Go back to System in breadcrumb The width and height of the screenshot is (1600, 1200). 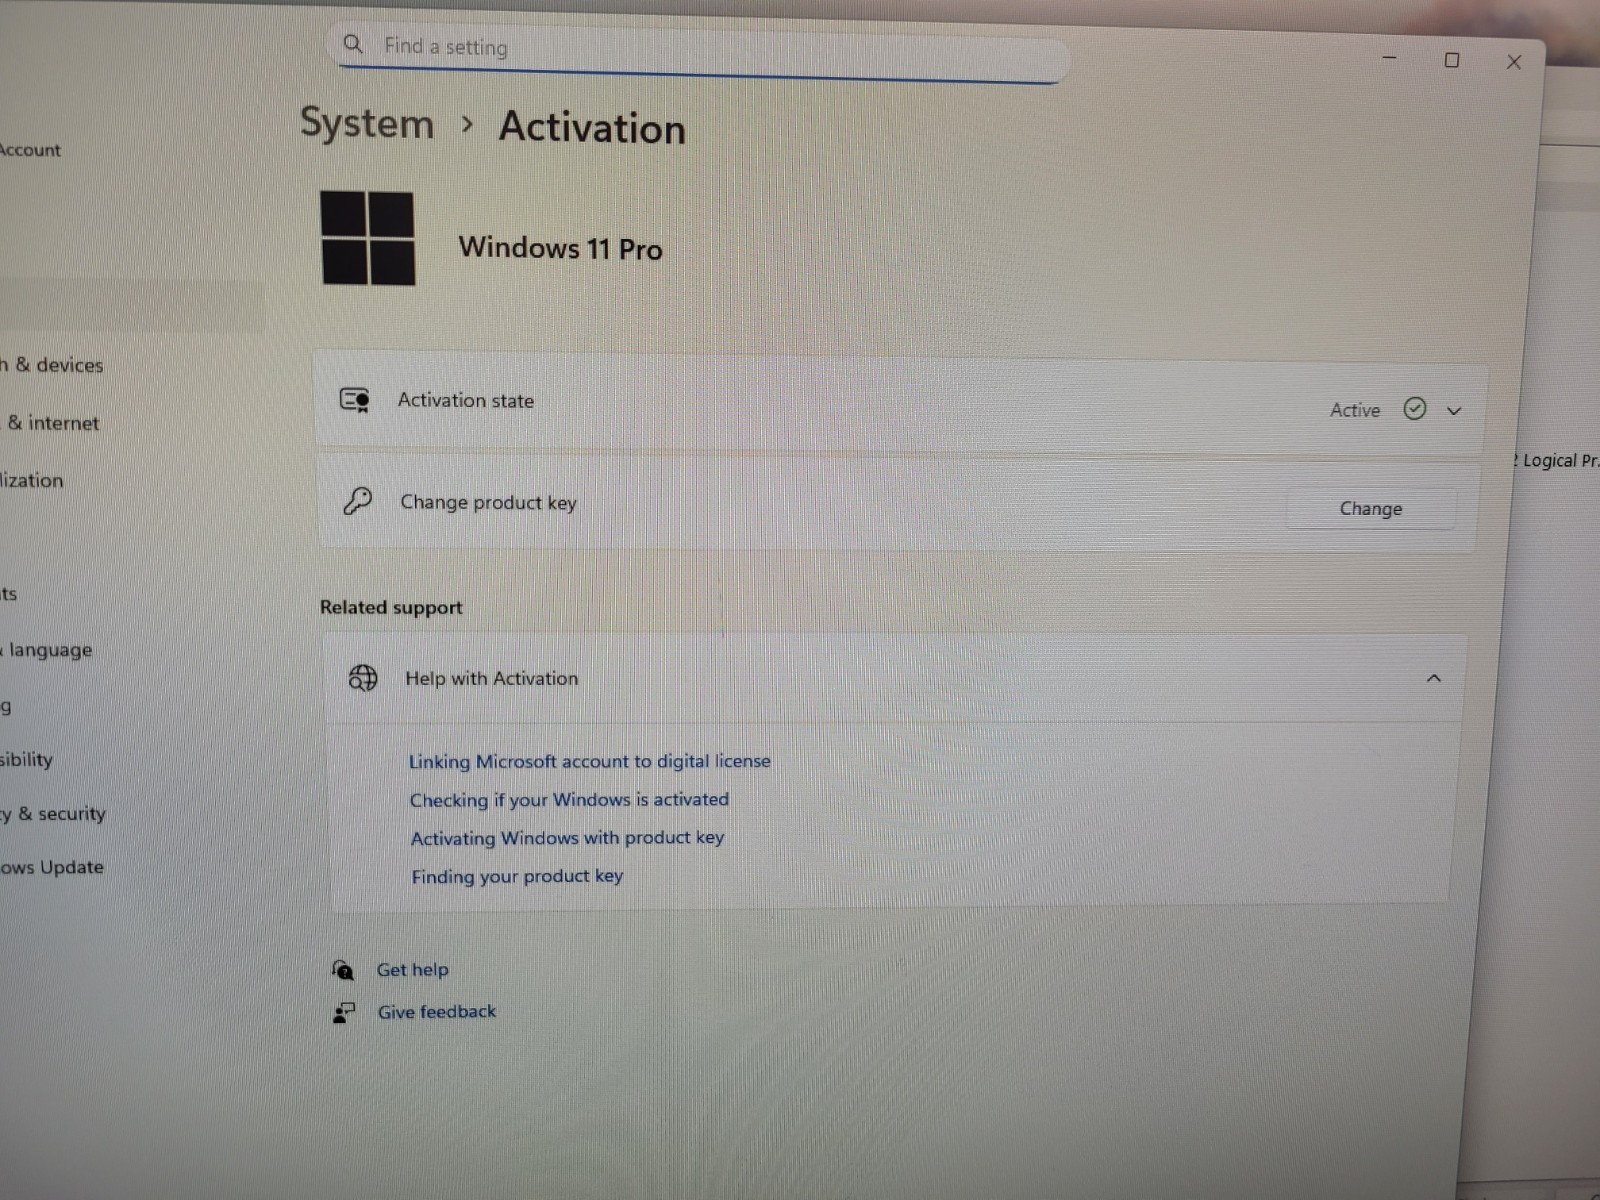point(367,123)
